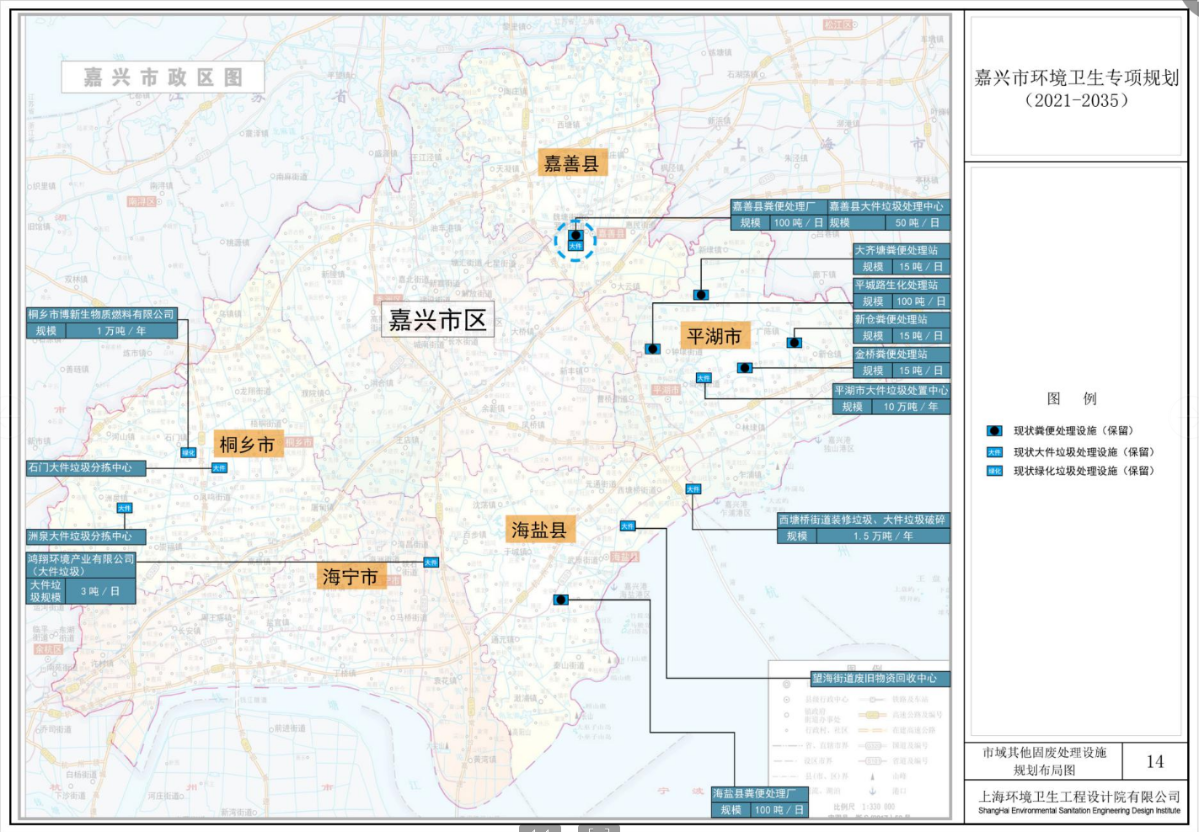The width and height of the screenshot is (1199, 832).
Task: Click the 平湖市大件垃圾处置中心 callout label
Action: click(892, 390)
